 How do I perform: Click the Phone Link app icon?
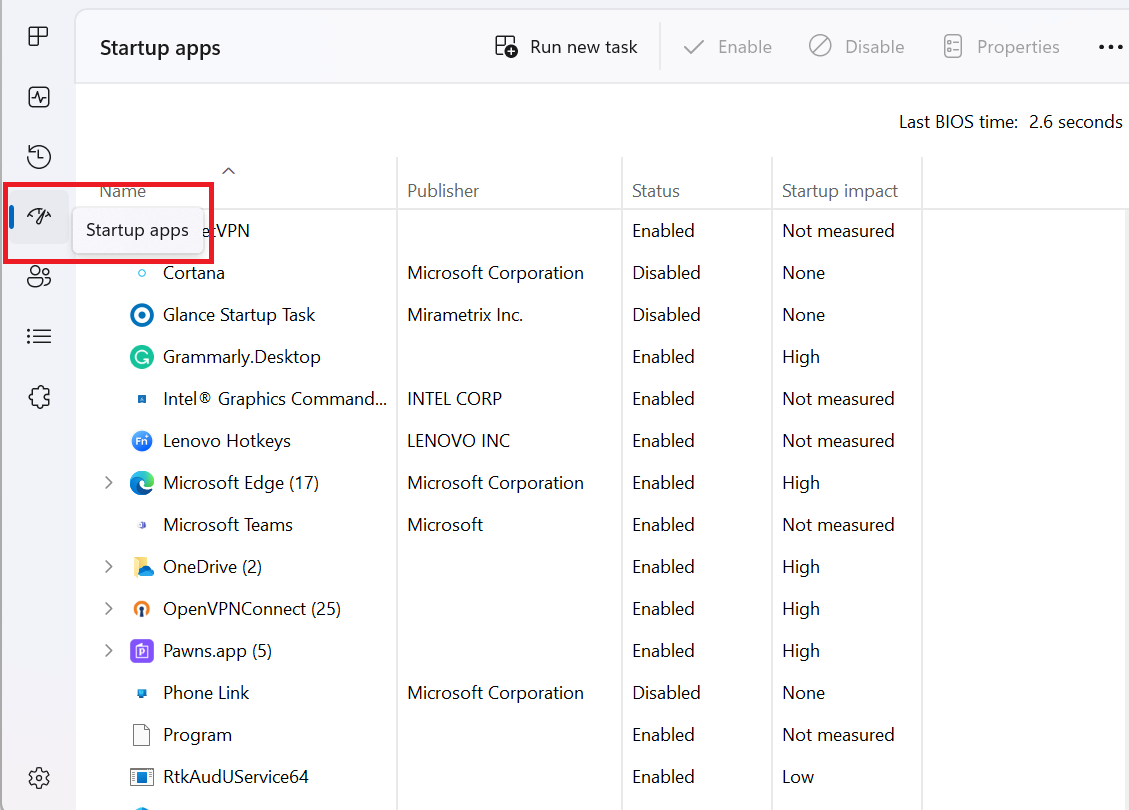click(142, 693)
